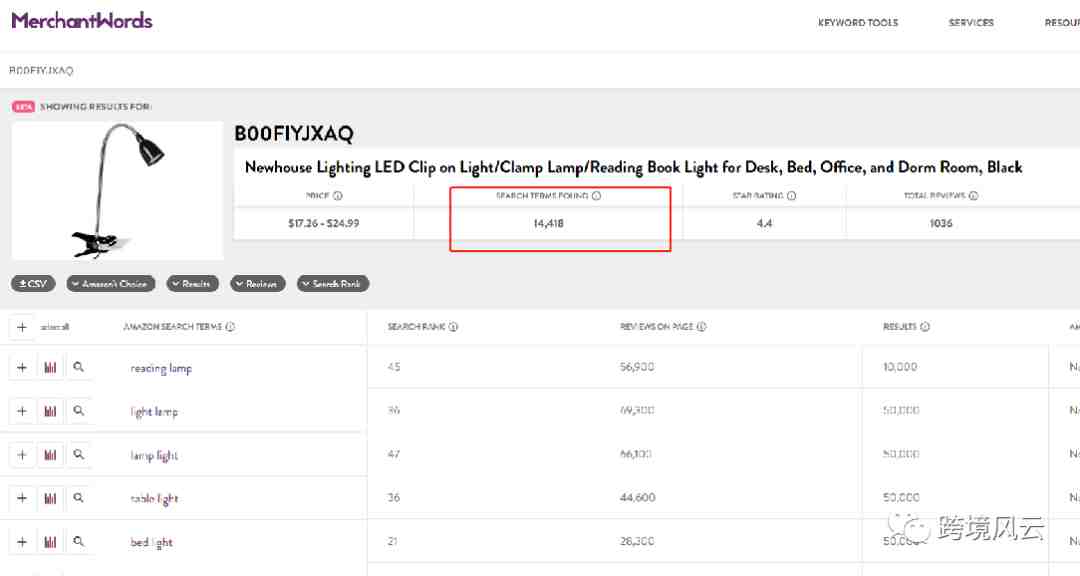This screenshot has width=1080, height=576.
Task: Expand the Reviews filter dropdown
Action: pos(258,284)
